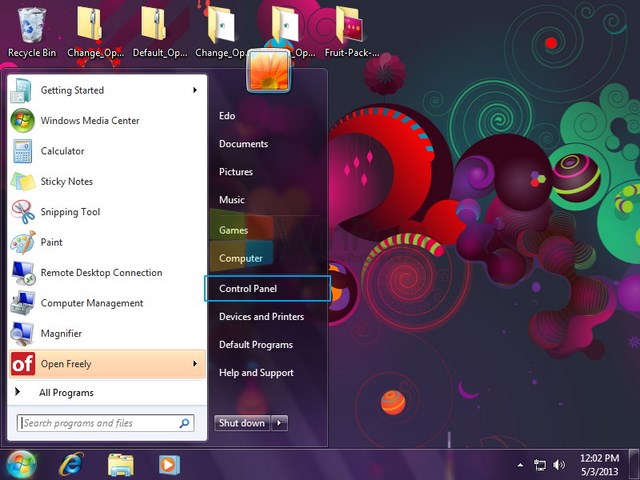
Task: Open Music from the Start menu
Action: pyautogui.click(x=232, y=200)
